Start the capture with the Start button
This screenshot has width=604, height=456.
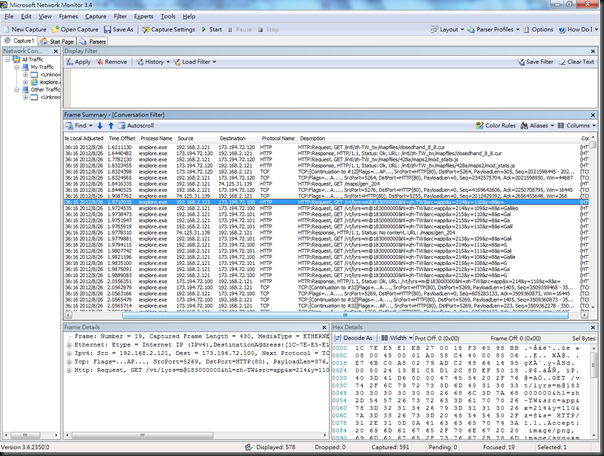tap(212, 30)
